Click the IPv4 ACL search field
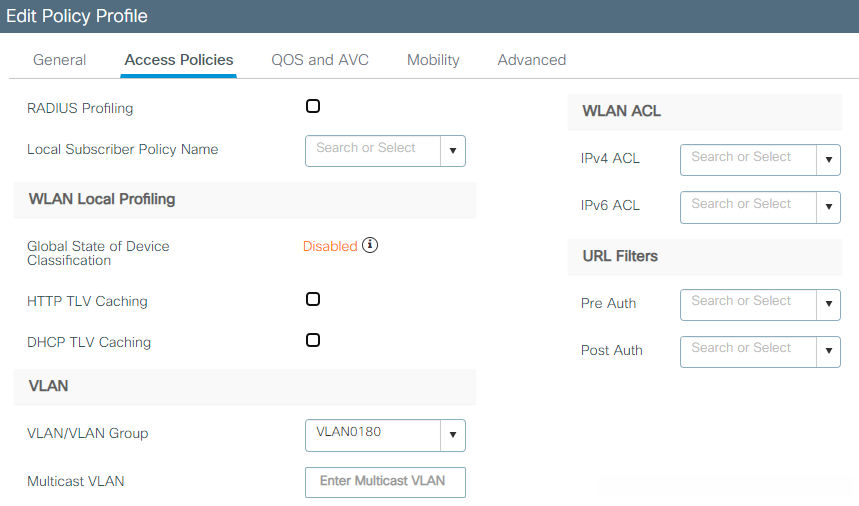The height and width of the screenshot is (506, 859). pos(748,160)
